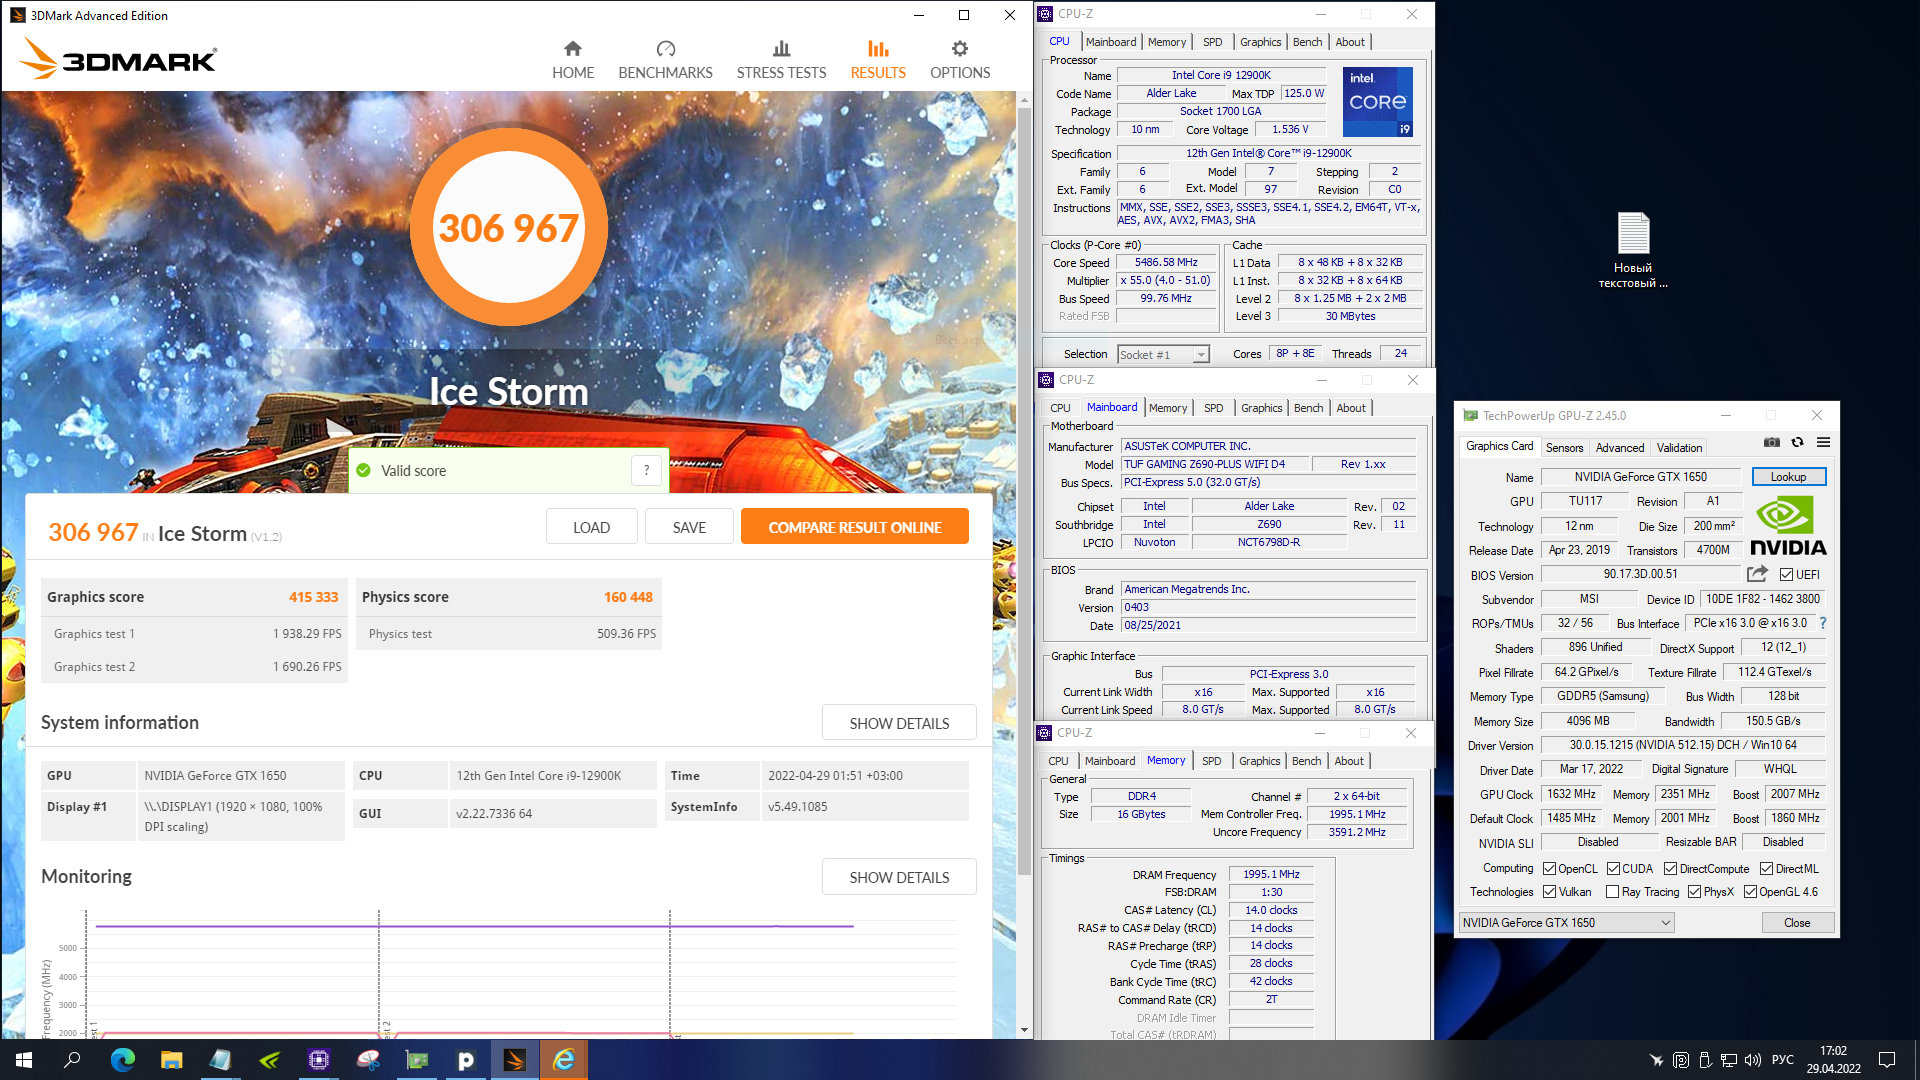This screenshot has width=1920, height=1080.
Task: Switch to Advanced tab in GPU-Z
Action: coord(1619,448)
